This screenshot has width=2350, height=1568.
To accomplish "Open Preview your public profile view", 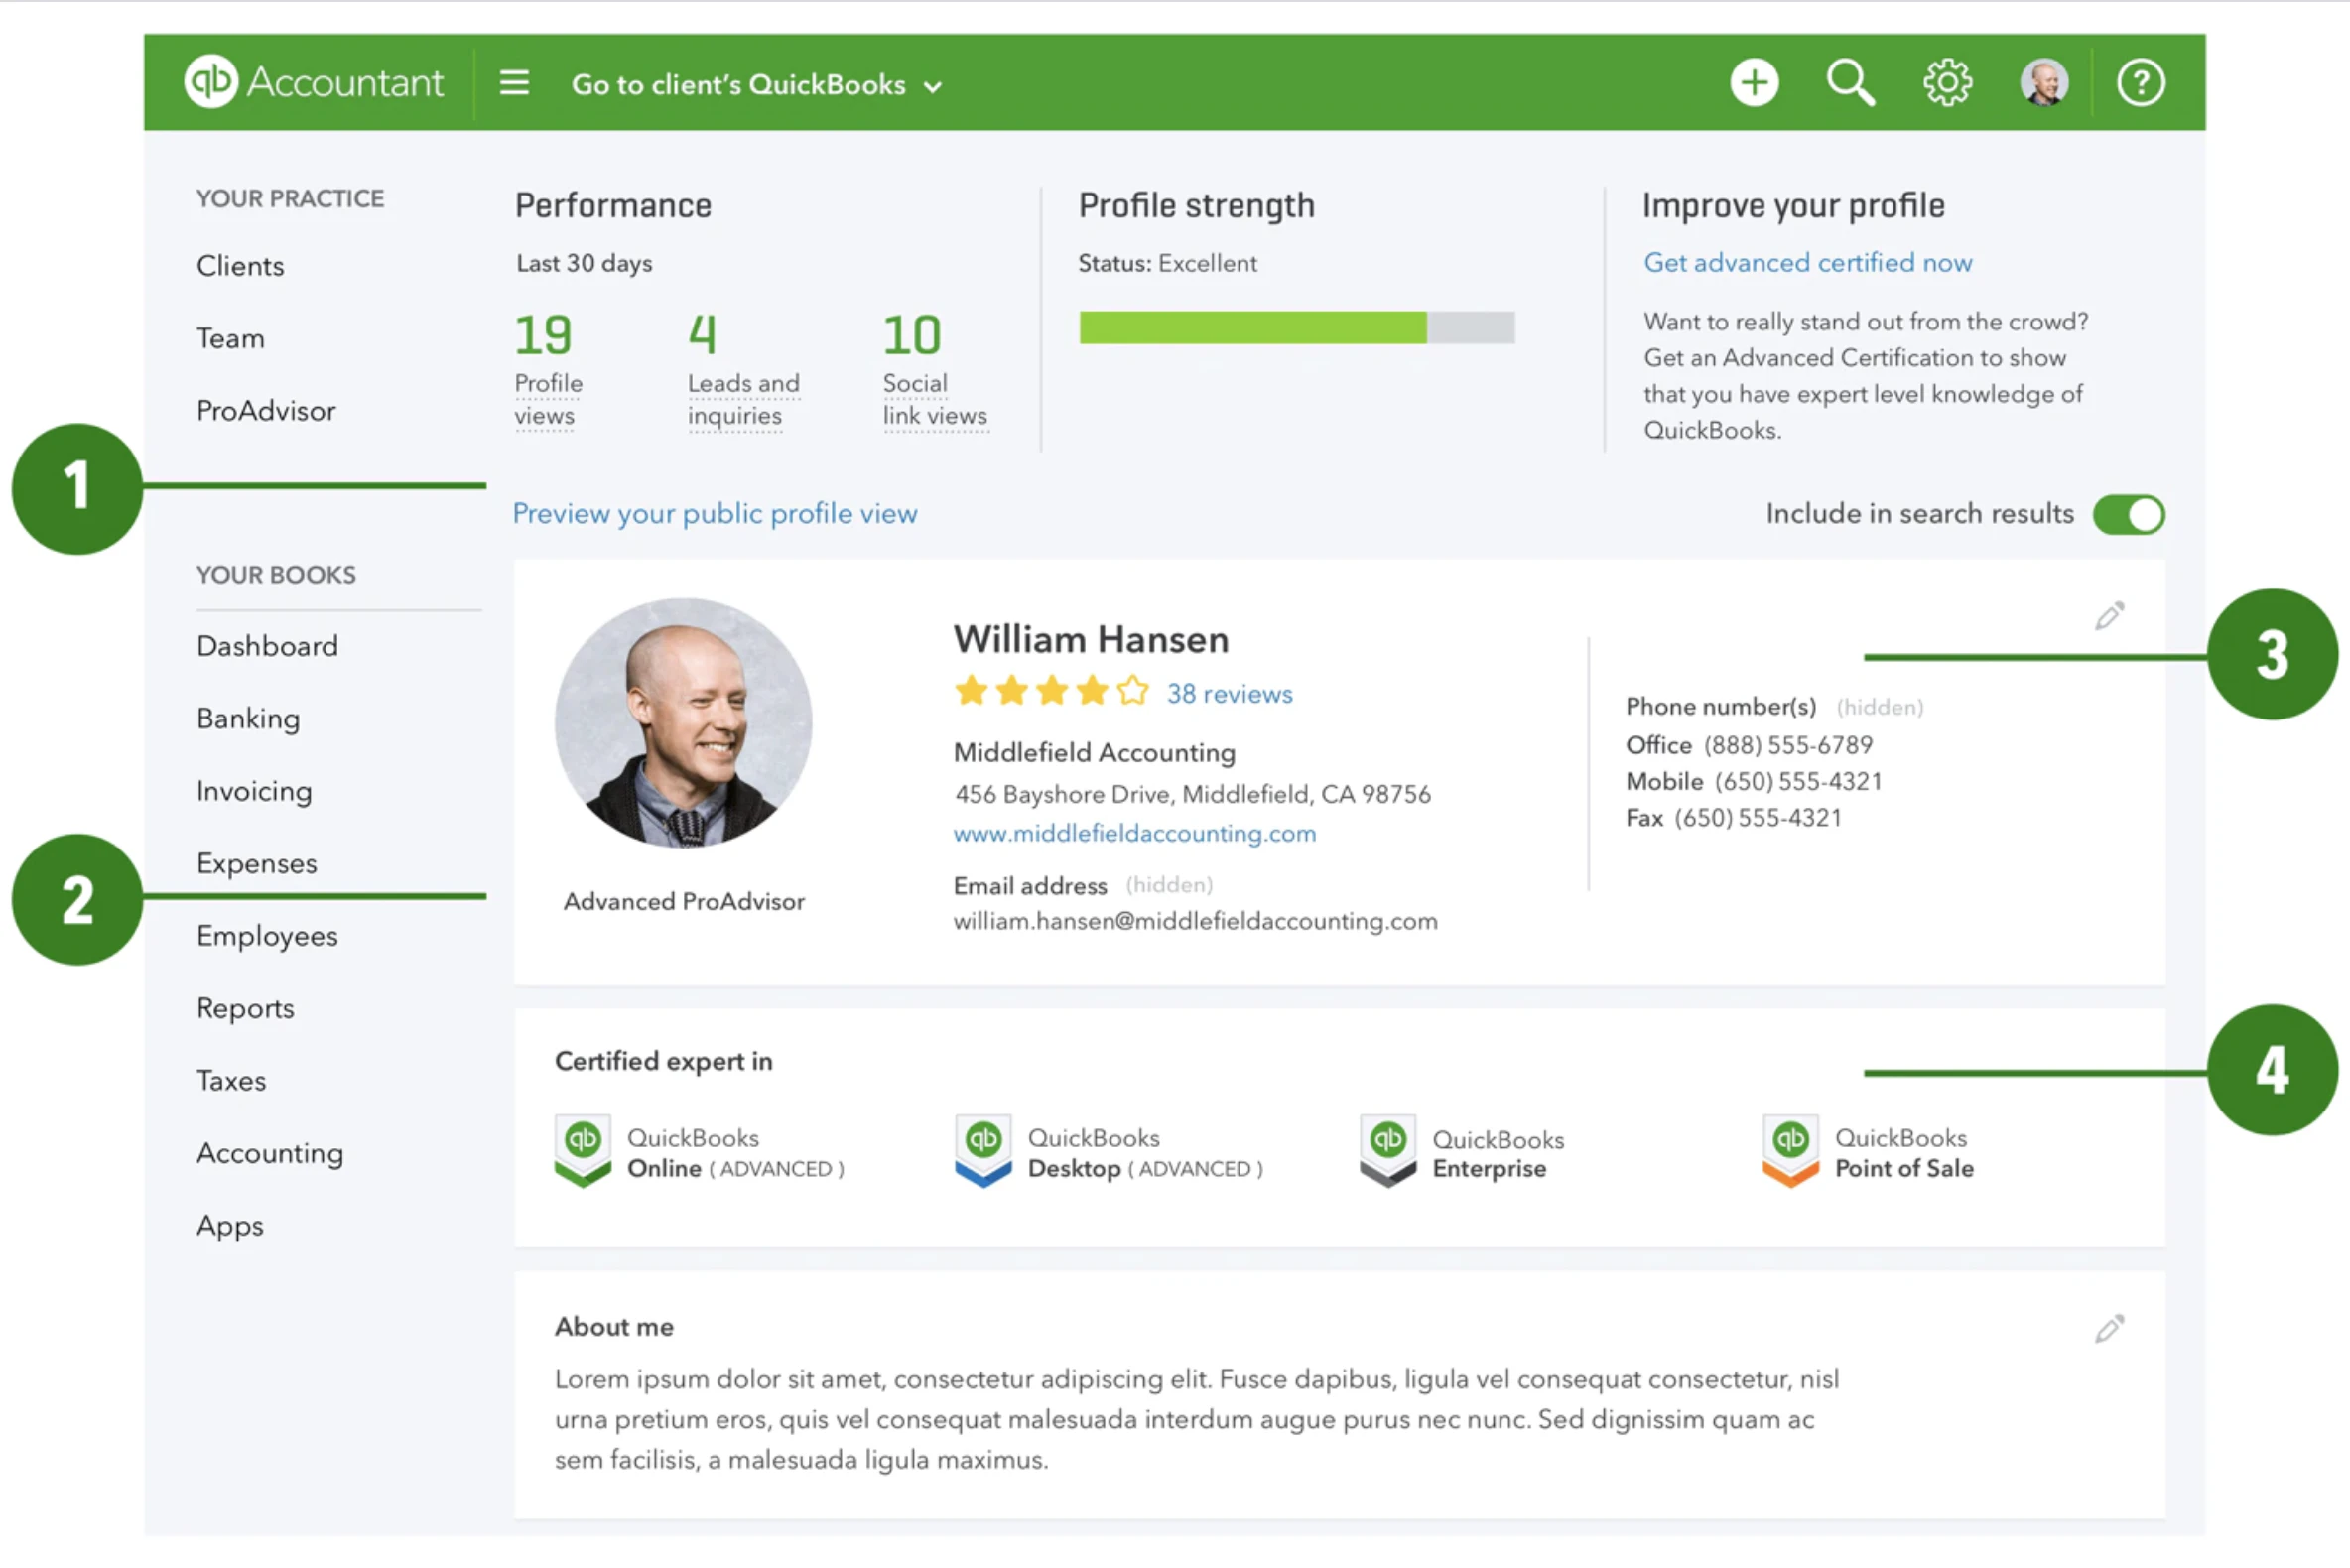I will pos(715,513).
